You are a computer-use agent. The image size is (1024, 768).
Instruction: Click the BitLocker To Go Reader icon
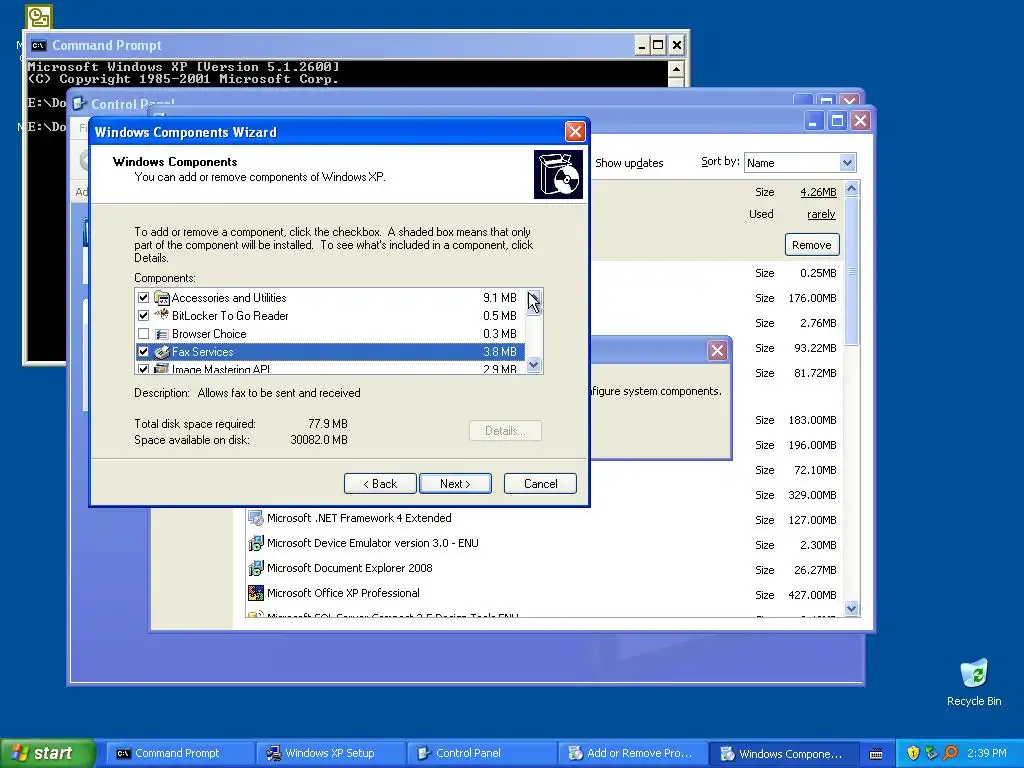pos(161,315)
